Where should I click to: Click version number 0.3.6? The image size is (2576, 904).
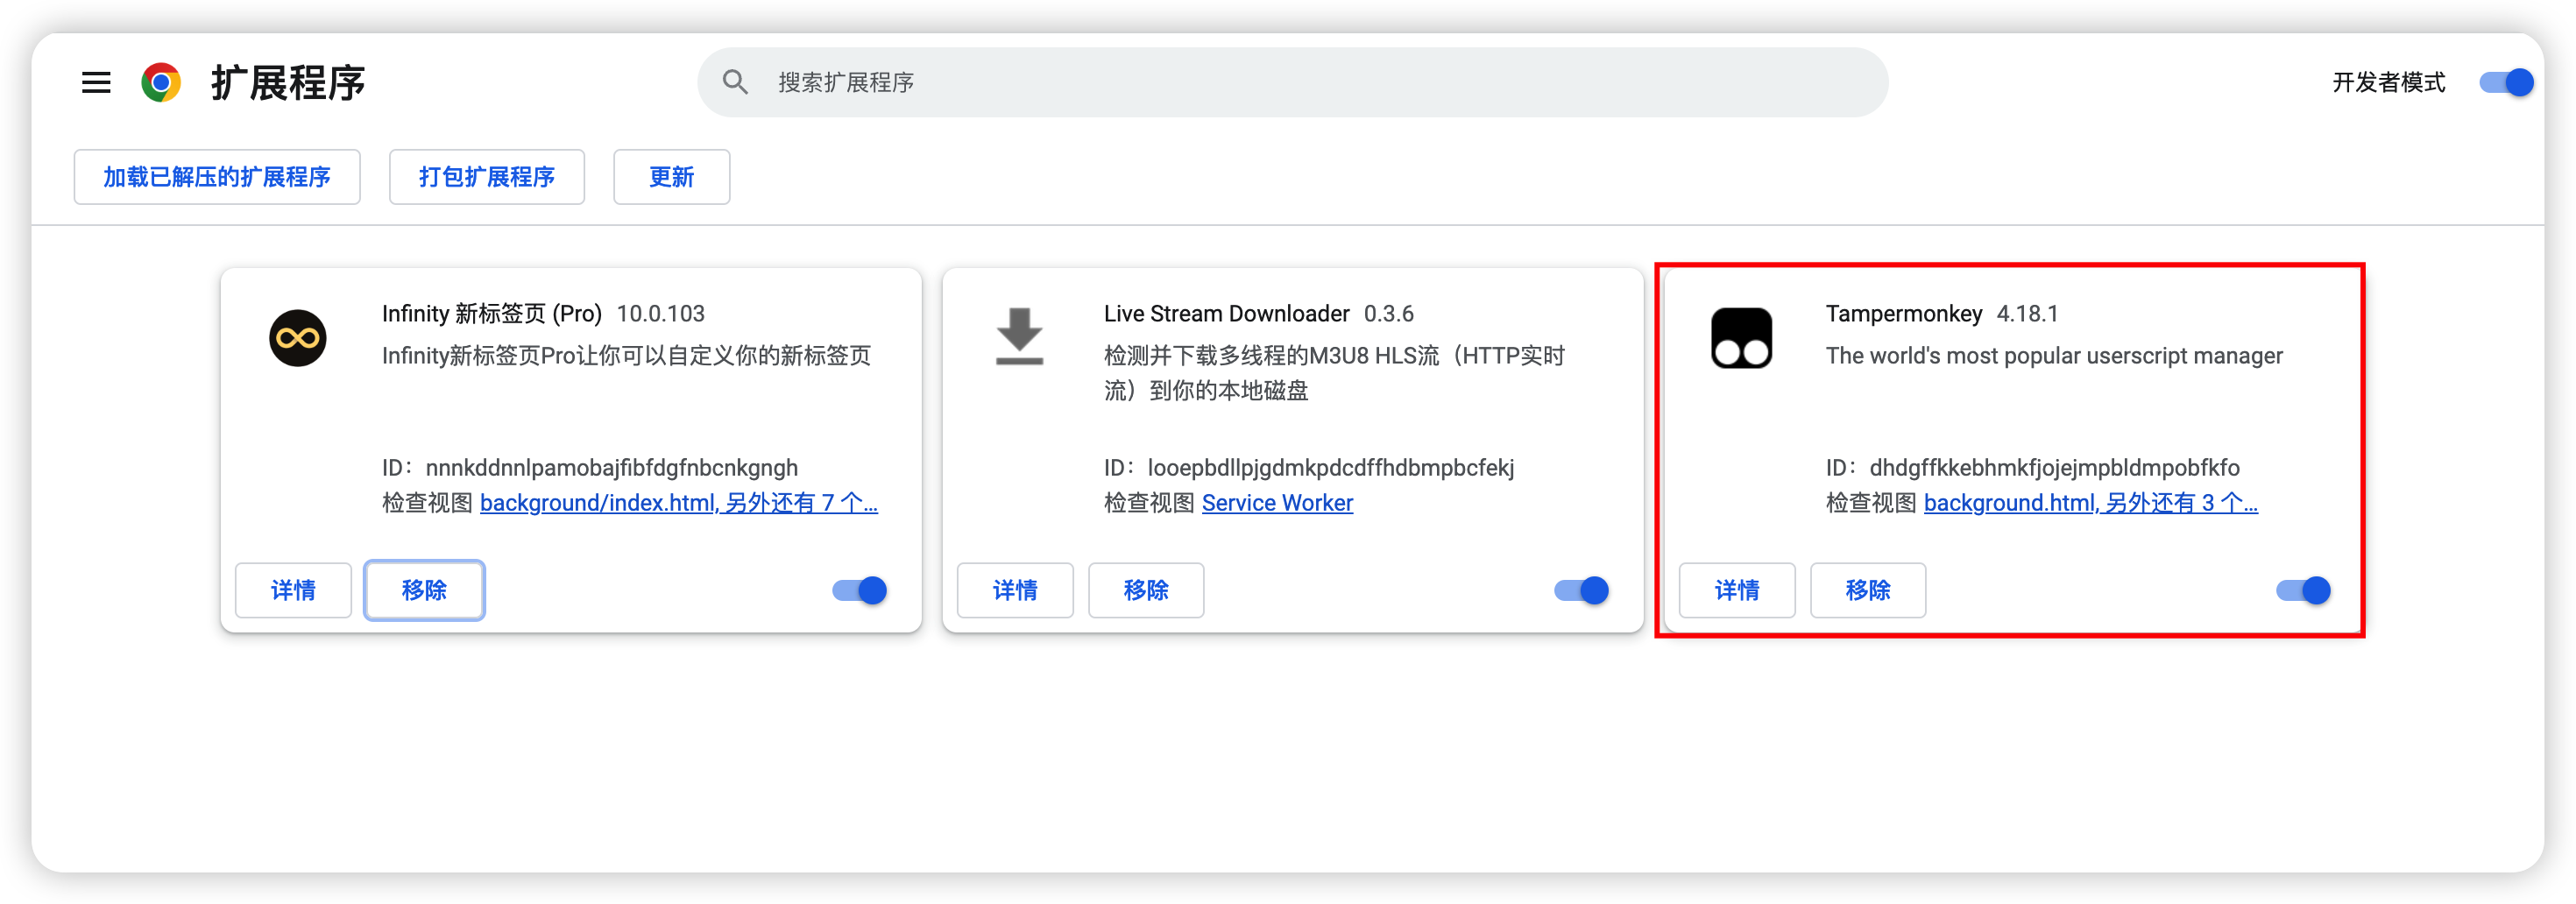tap(1389, 314)
